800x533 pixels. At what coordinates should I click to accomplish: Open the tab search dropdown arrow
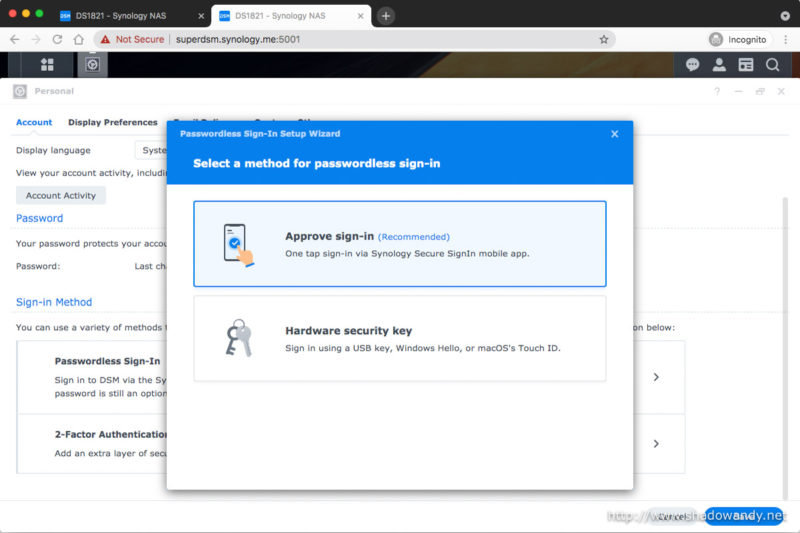tap(785, 16)
